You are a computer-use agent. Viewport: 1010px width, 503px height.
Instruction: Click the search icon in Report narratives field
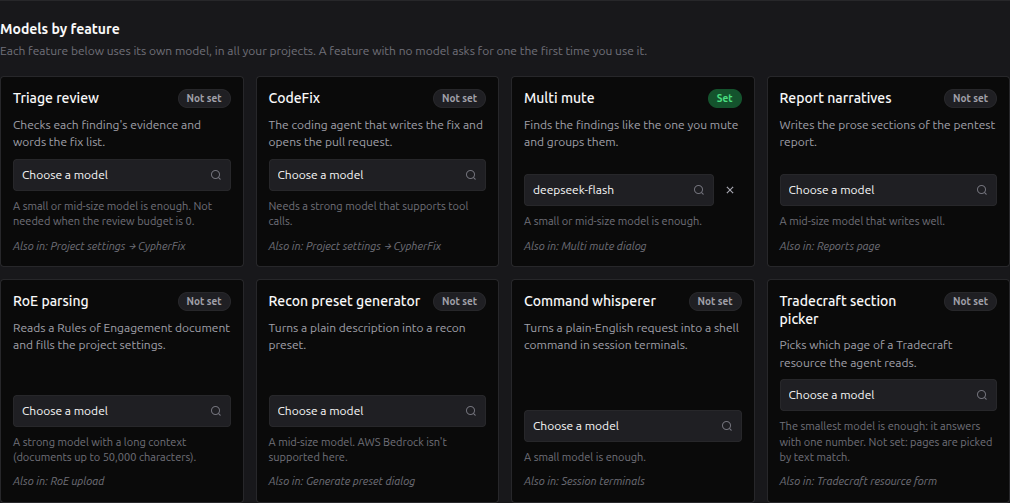click(x=982, y=190)
